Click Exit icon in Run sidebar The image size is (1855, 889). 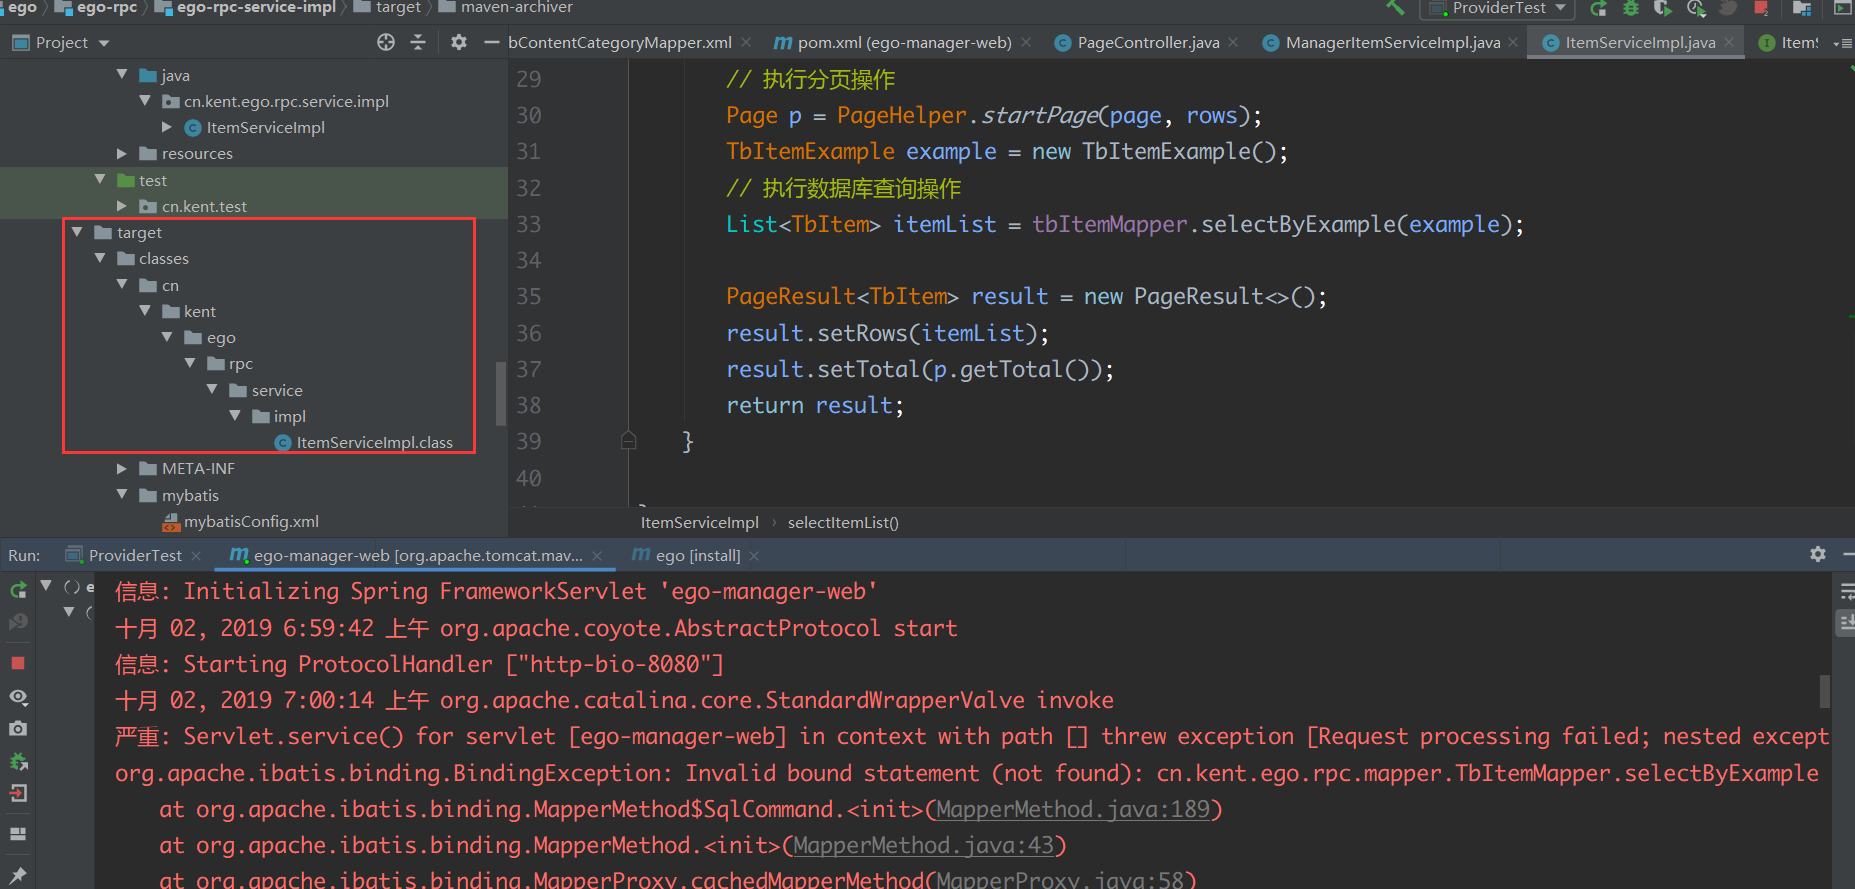pos(18,794)
